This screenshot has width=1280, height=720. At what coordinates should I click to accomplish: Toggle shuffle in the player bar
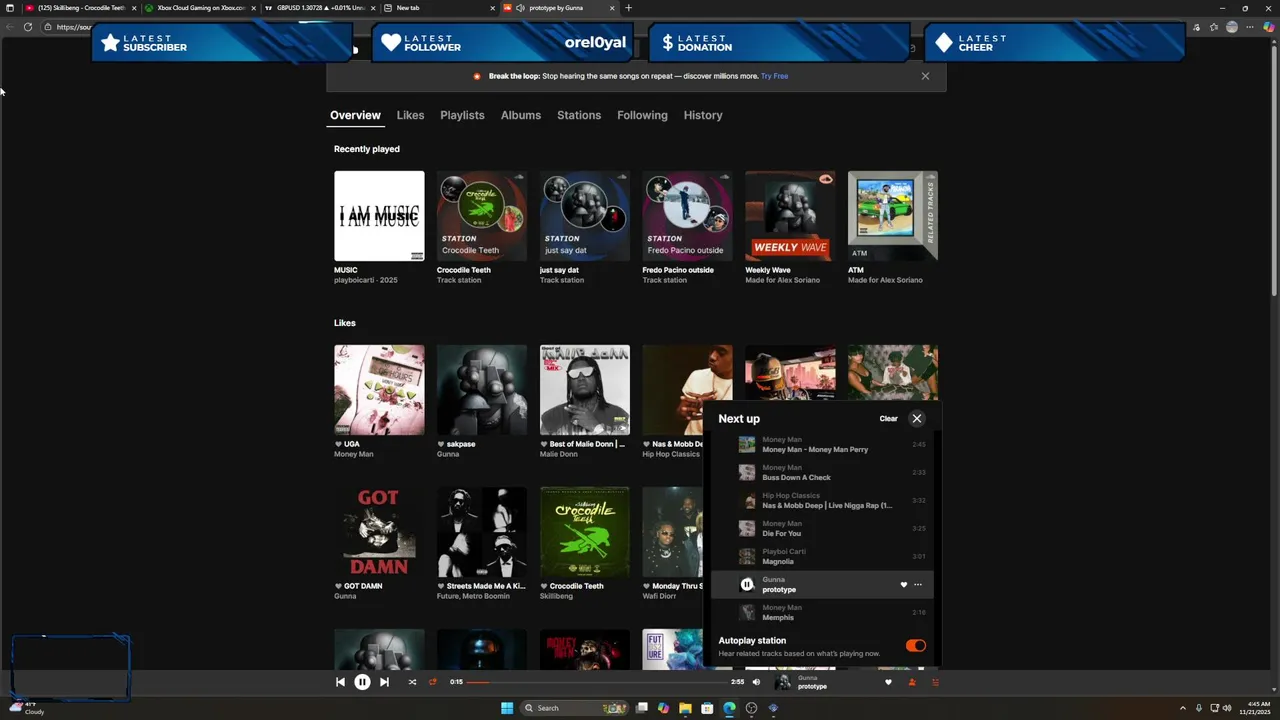click(x=412, y=682)
